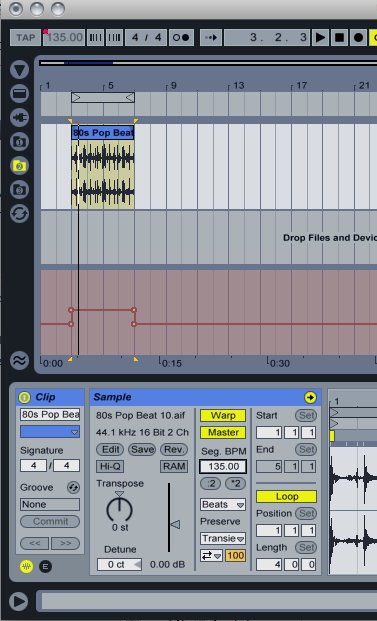
Task: Click the sample Edit button
Action: [x=110, y=449]
